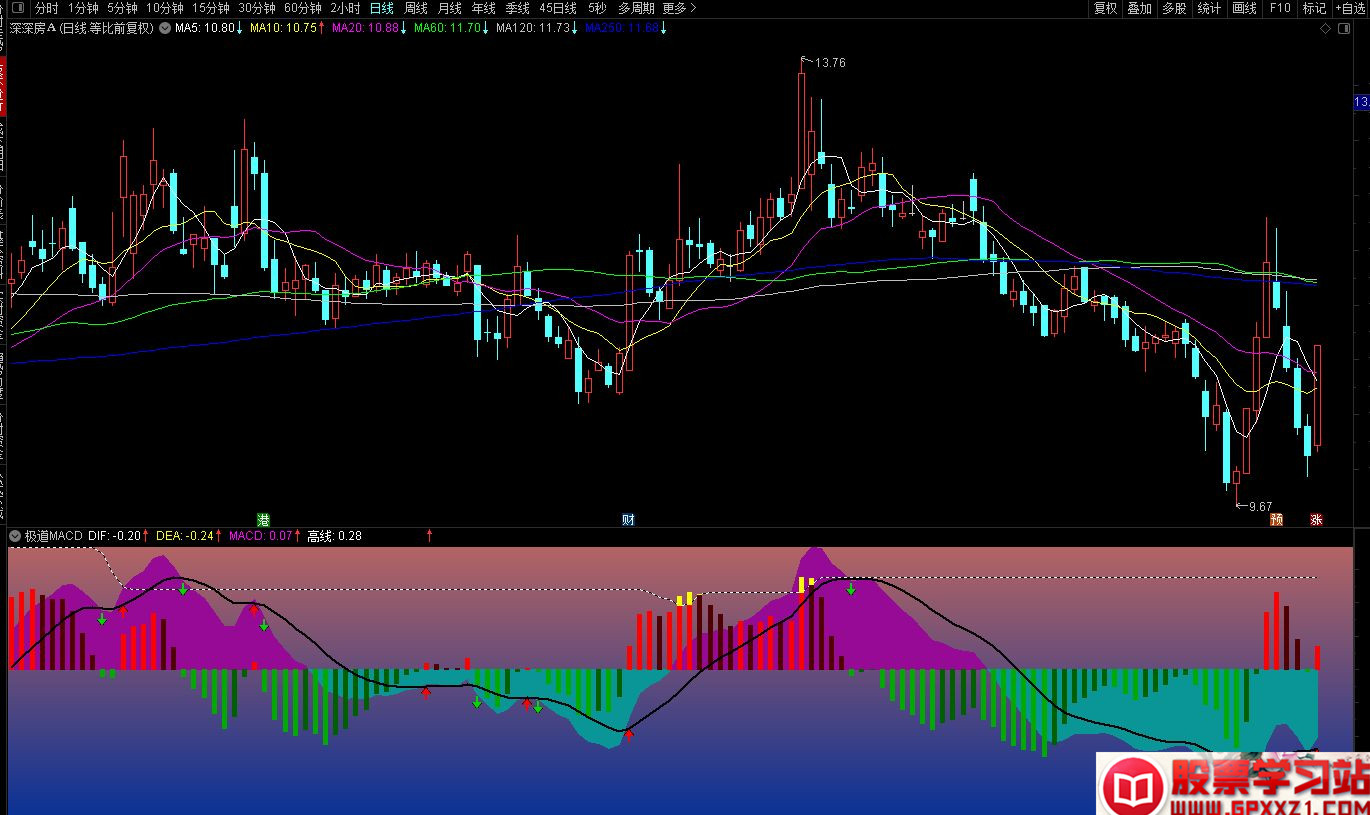Activate the 画线 drawing tools
This screenshot has width=1370, height=815.
[x=1244, y=8]
